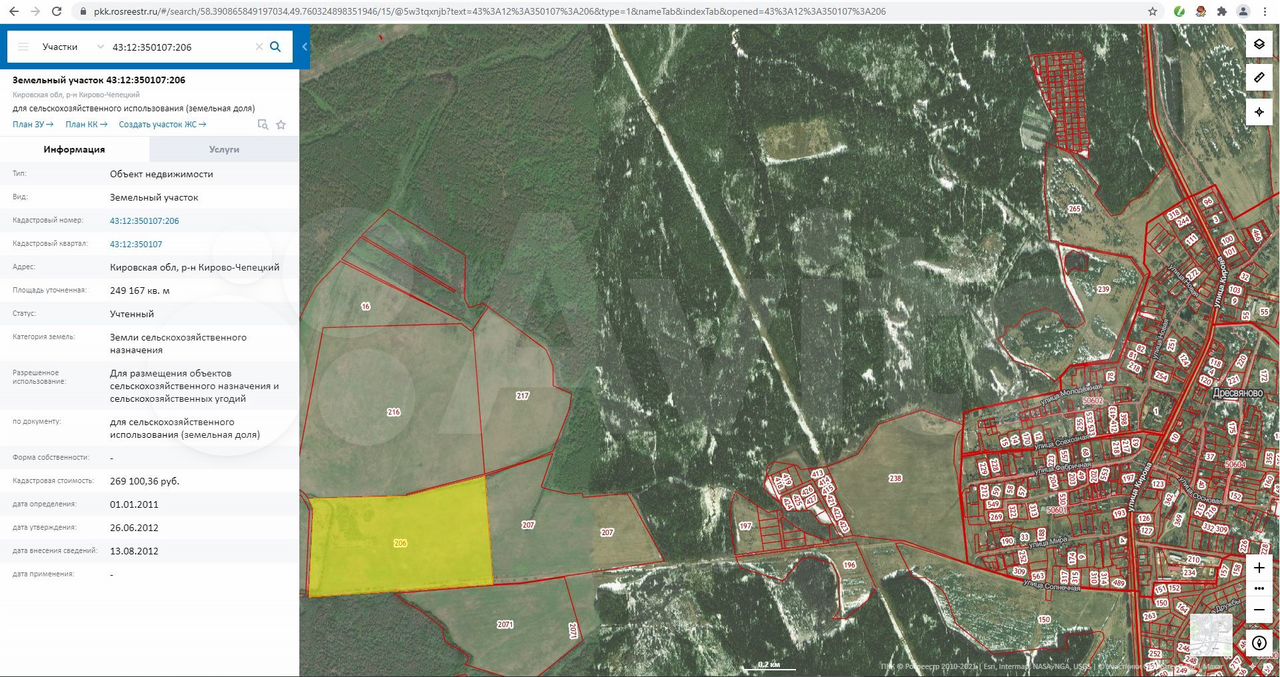Click the locate-me crosshair button
The width and height of the screenshot is (1280, 677).
pyautogui.click(x=1259, y=111)
